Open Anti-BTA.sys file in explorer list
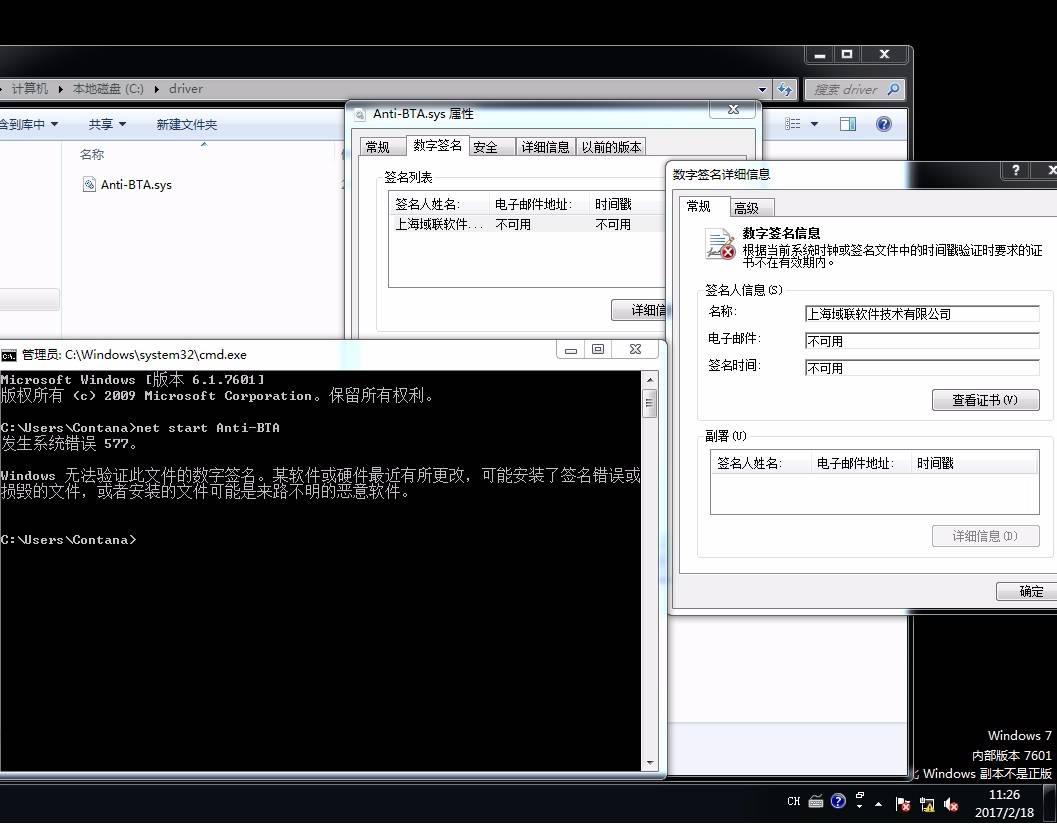Screen dimensions: 1057x824 tap(127, 184)
